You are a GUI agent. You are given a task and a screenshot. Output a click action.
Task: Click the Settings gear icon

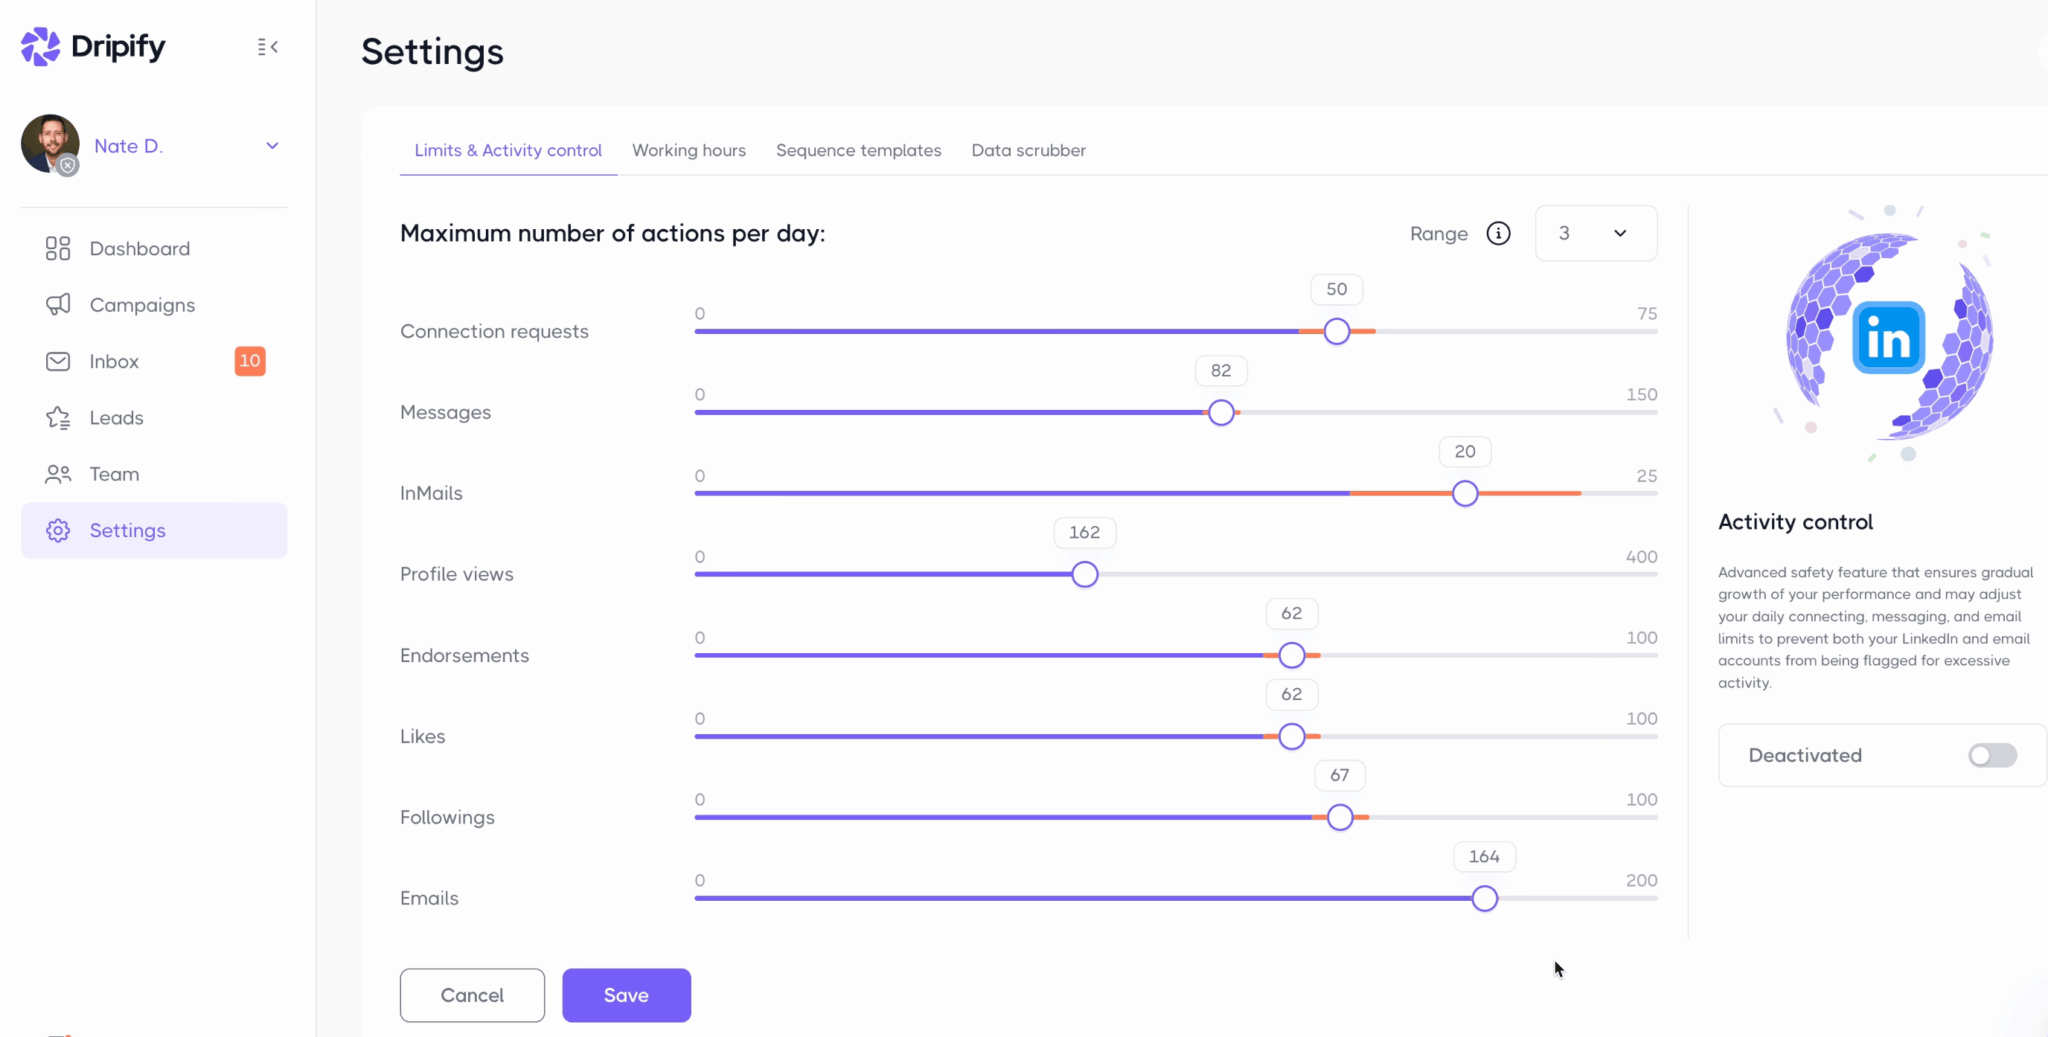(58, 530)
